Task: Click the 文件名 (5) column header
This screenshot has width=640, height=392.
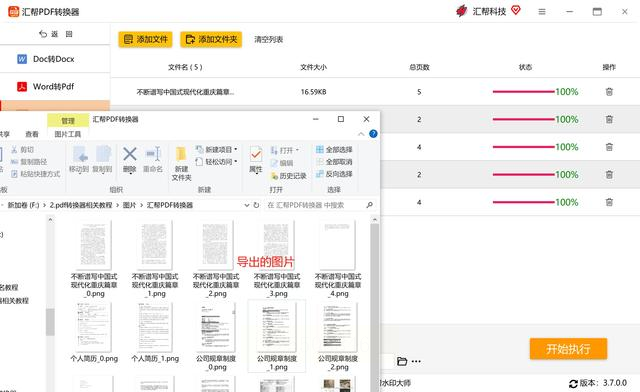Action: pos(185,67)
